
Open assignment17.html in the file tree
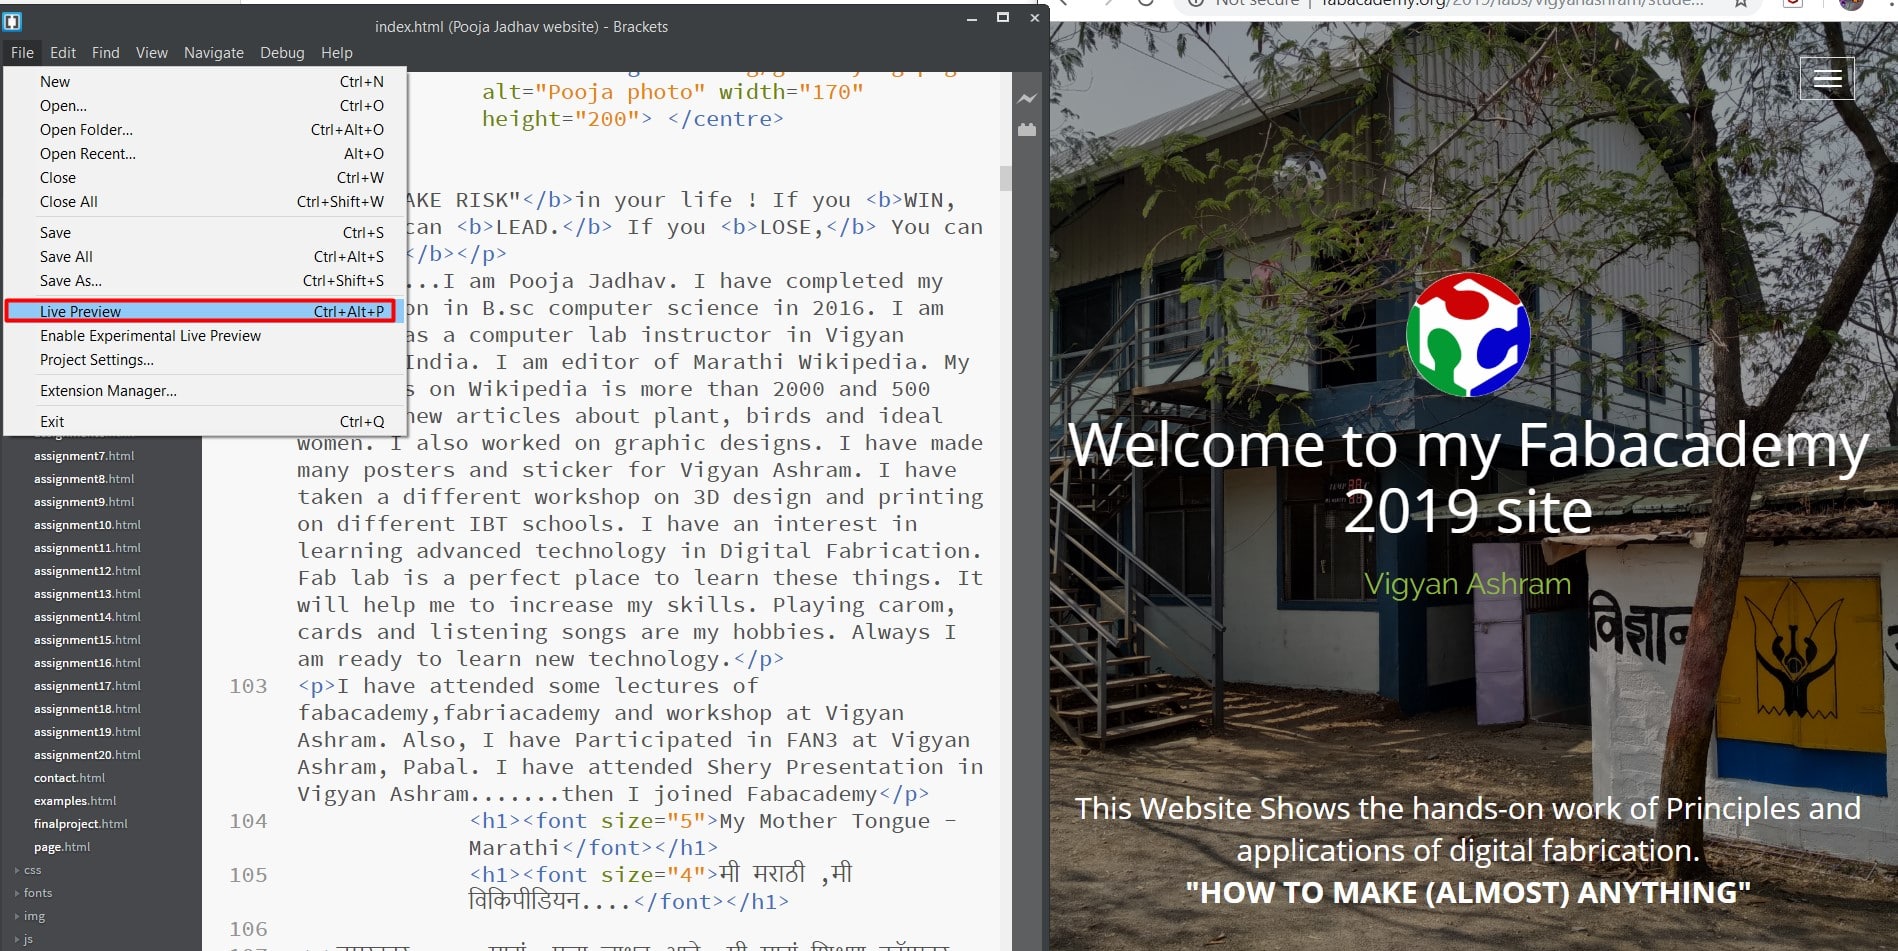pyautogui.click(x=87, y=686)
